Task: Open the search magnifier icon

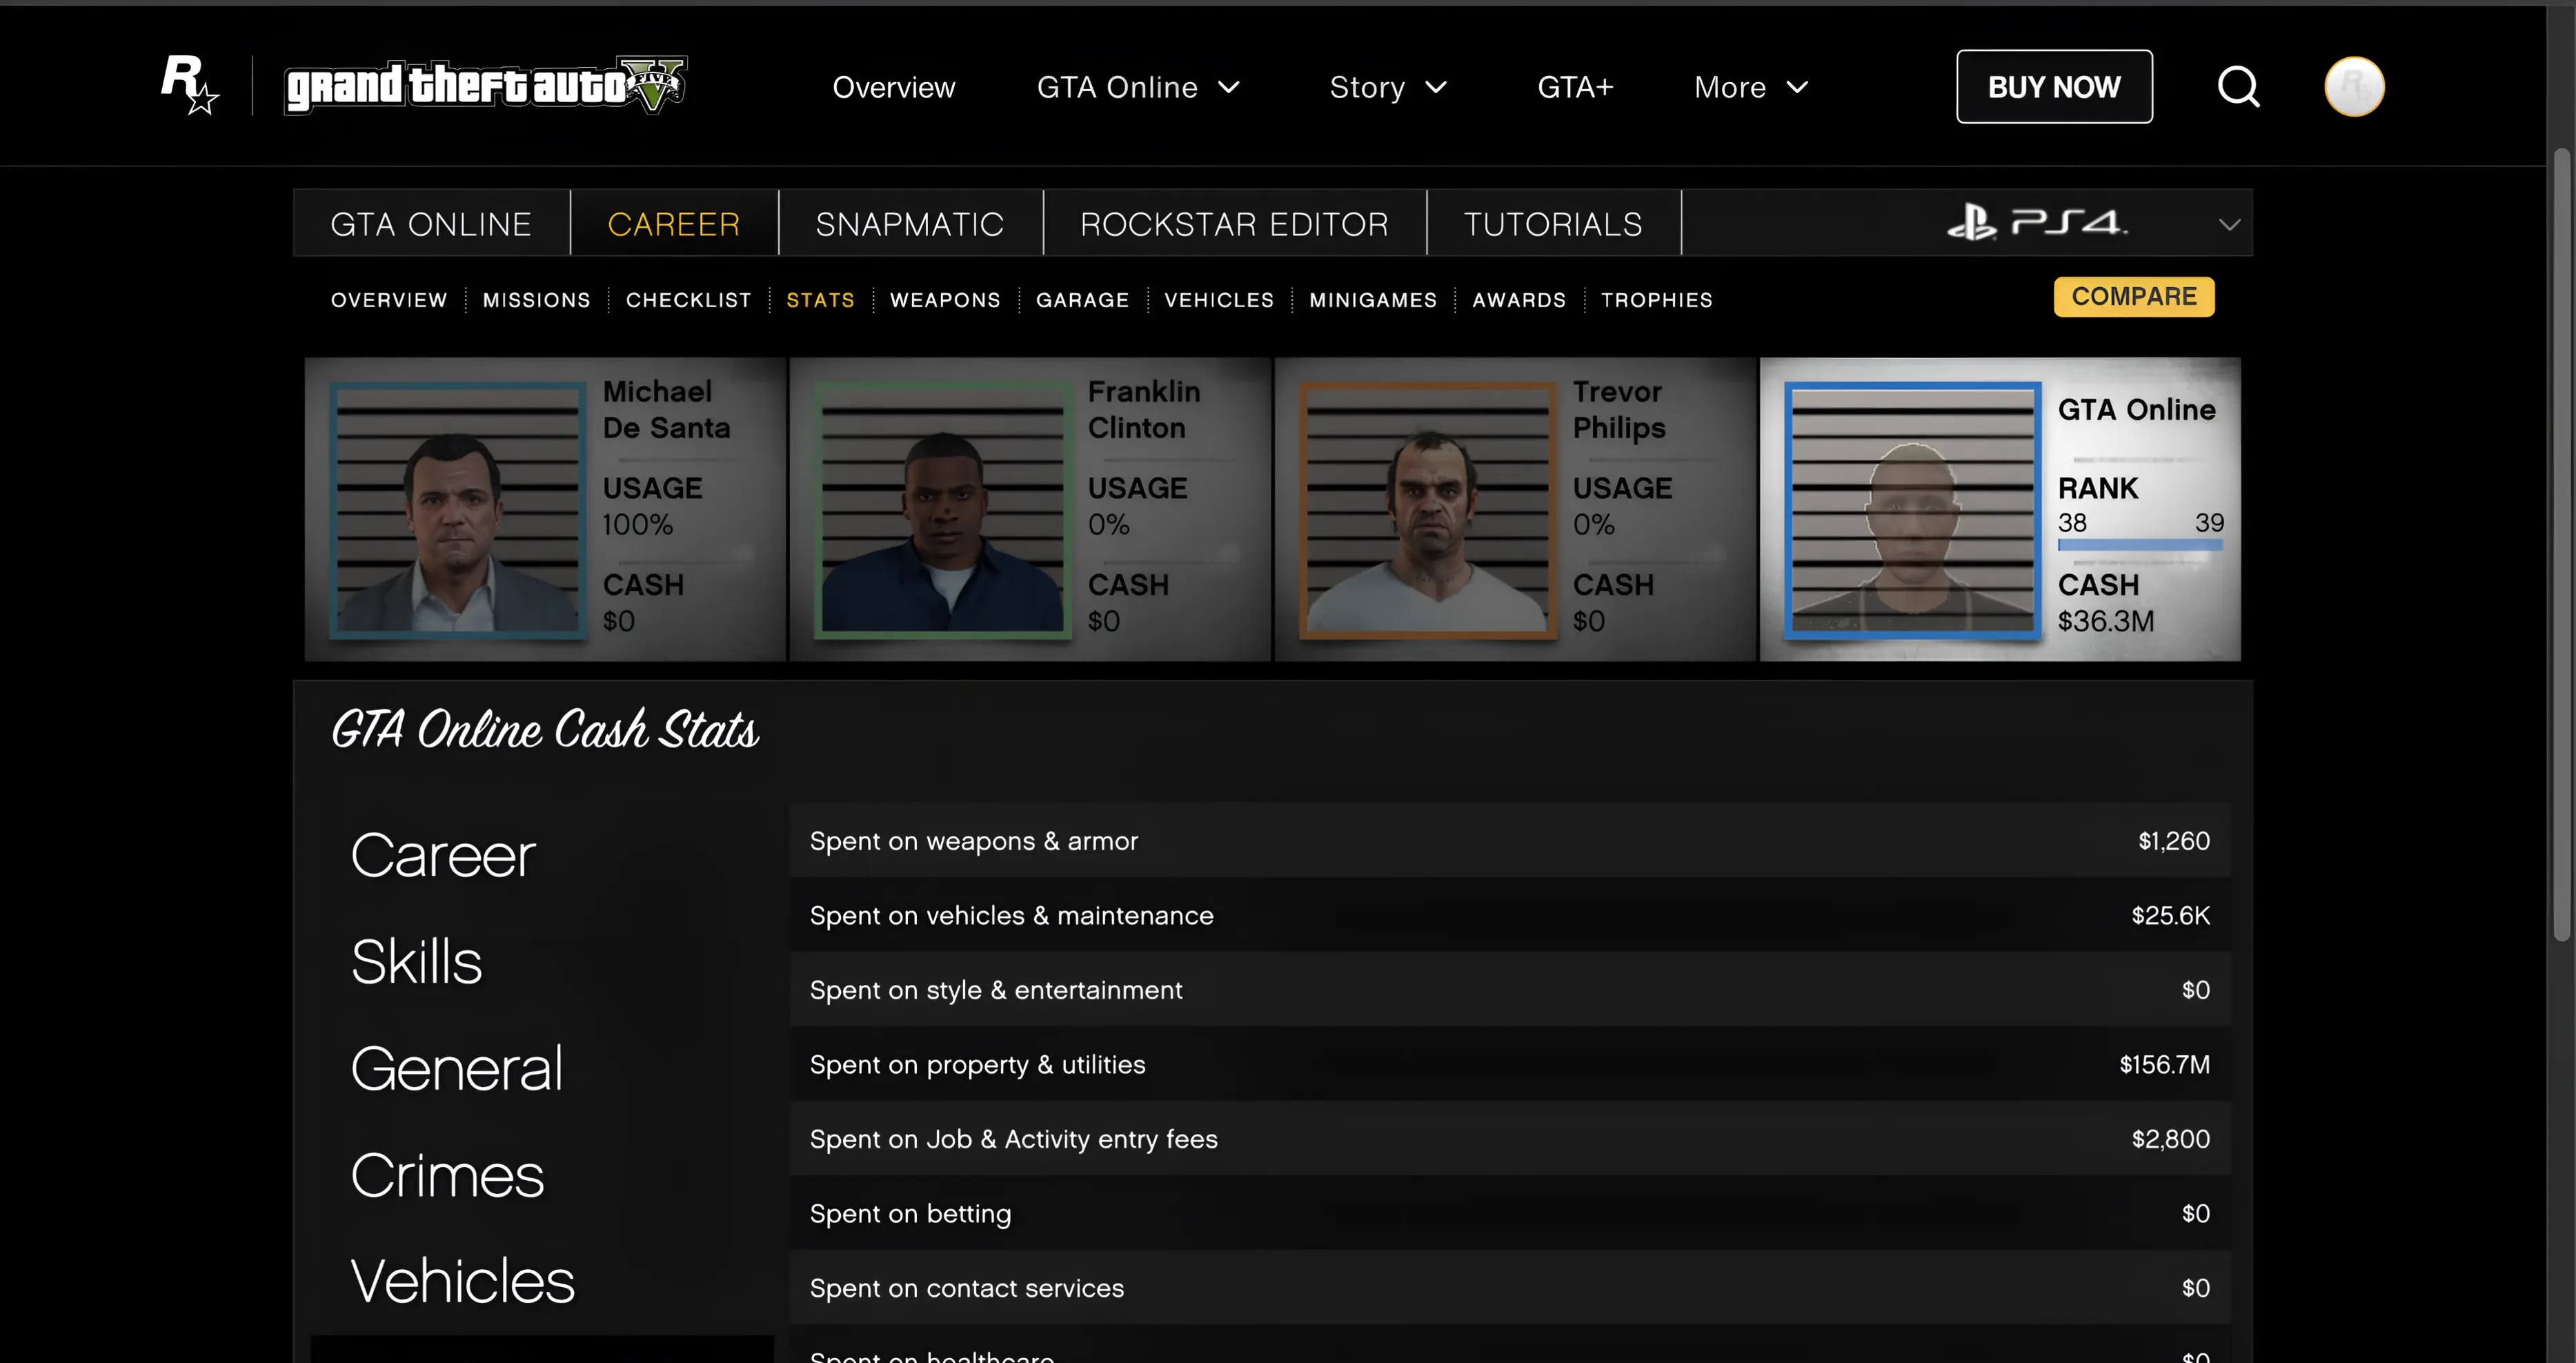Action: click(x=2238, y=87)
